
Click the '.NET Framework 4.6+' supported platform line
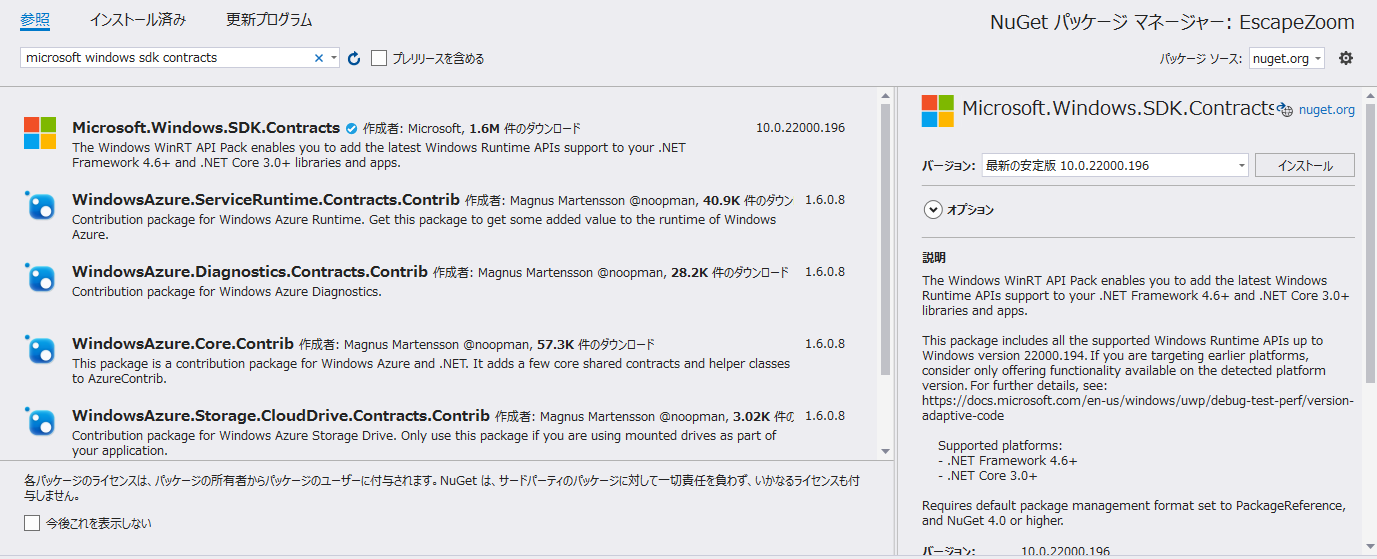click(1007, 461)
